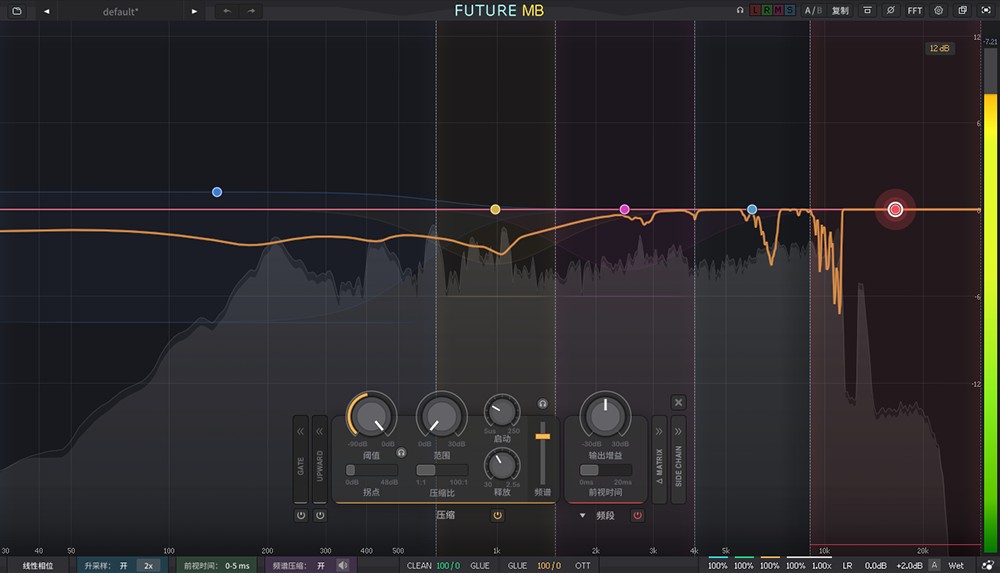Click the headphones solo icon in top bar
1000x573 pixels.
[740, 10]
